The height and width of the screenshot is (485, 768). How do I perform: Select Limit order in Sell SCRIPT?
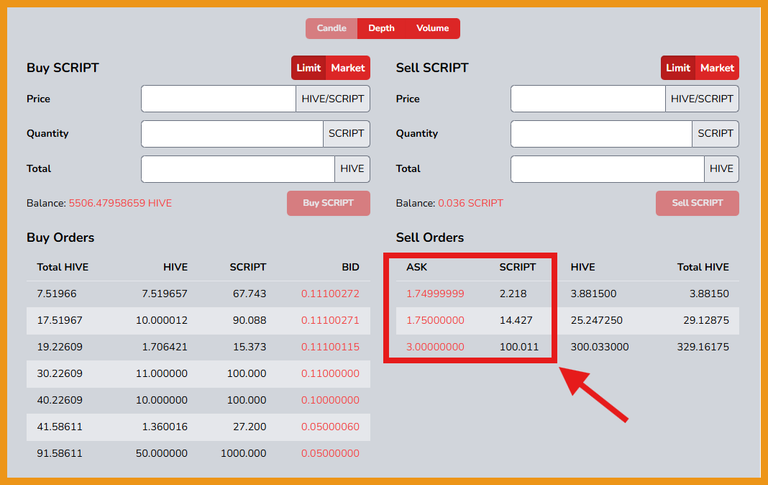678,68
